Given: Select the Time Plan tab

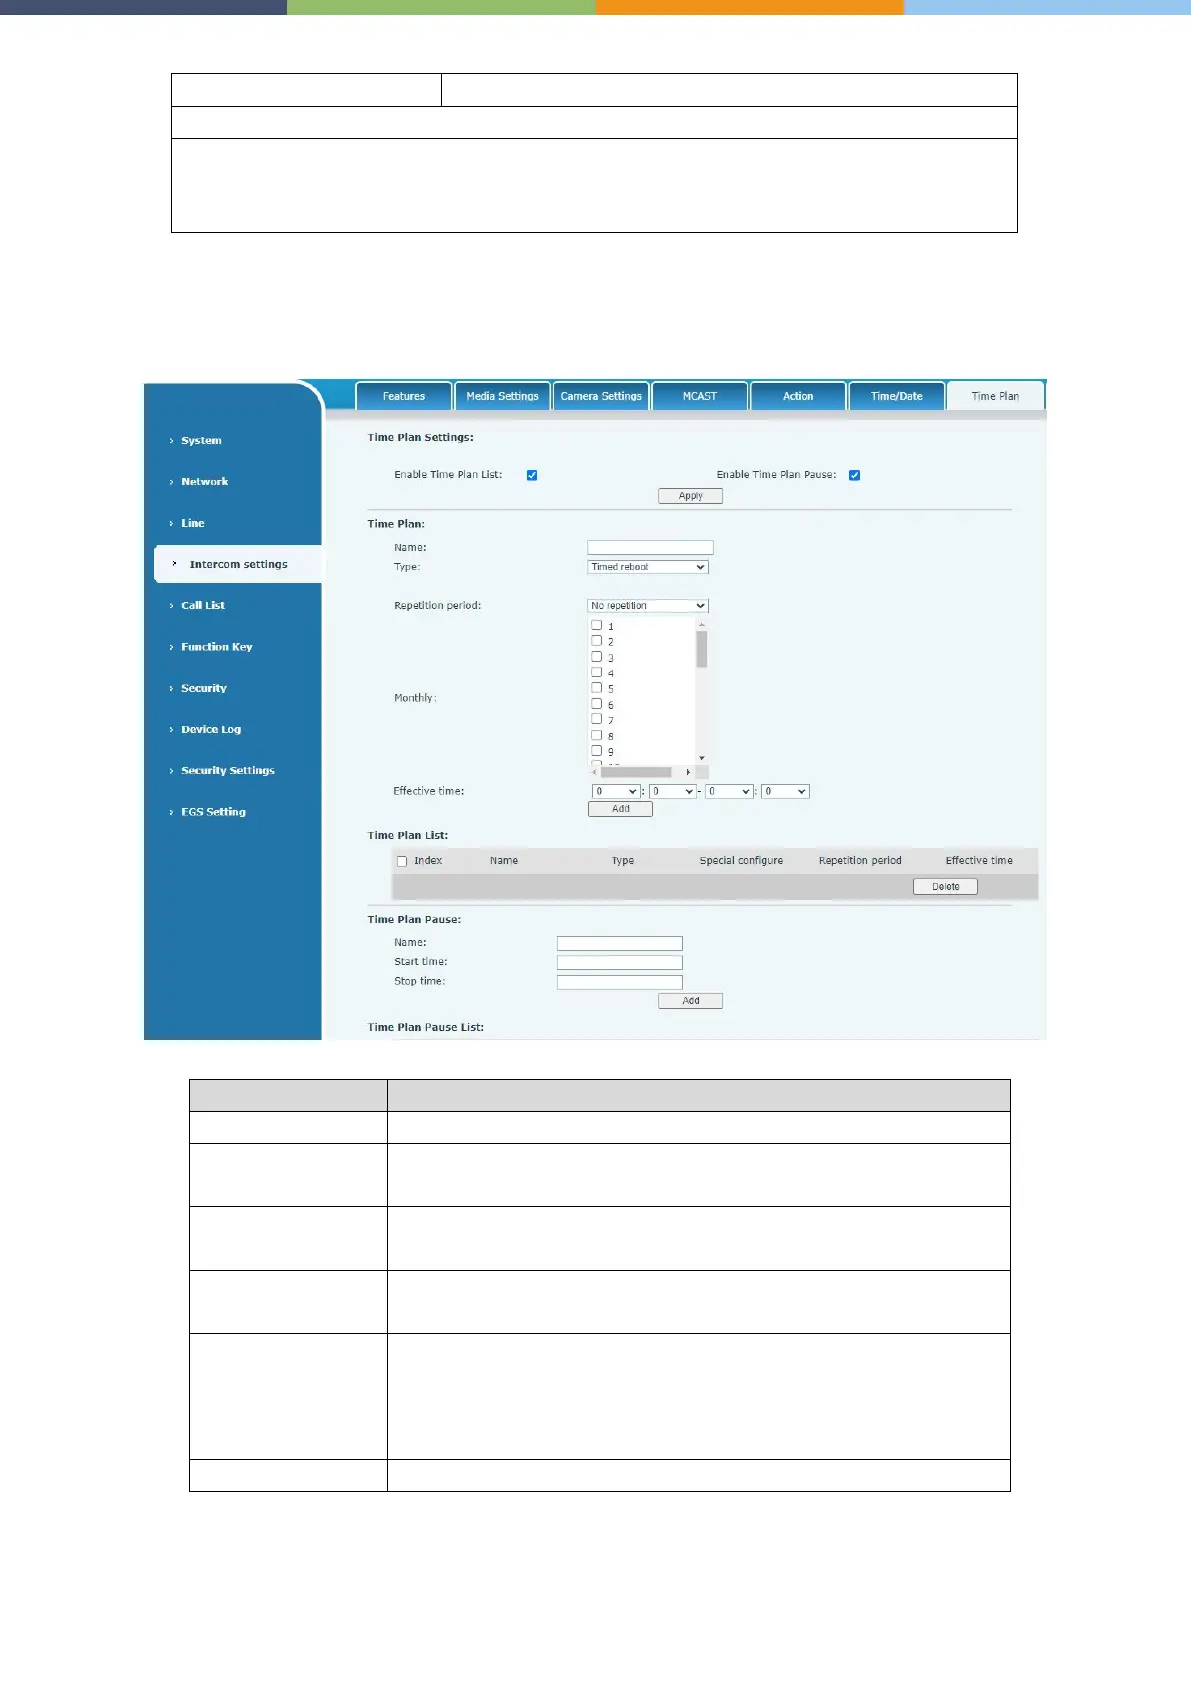Looking at the screenshot, I should pyautogui.click(x=995, y=396).
